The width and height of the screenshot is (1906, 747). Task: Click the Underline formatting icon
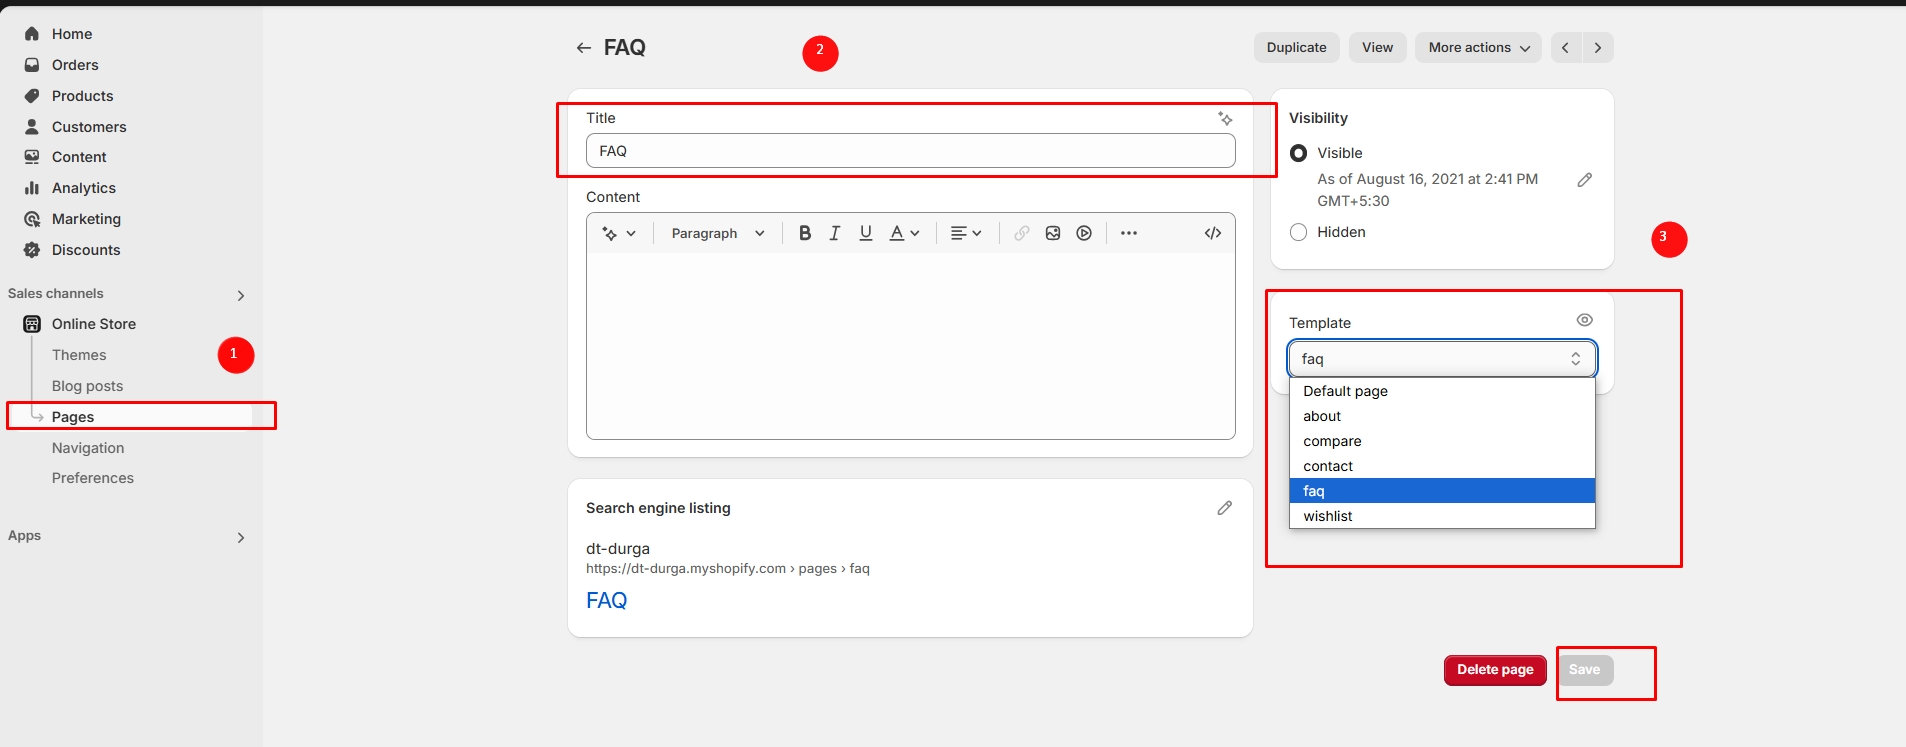(x=866, y=233)
